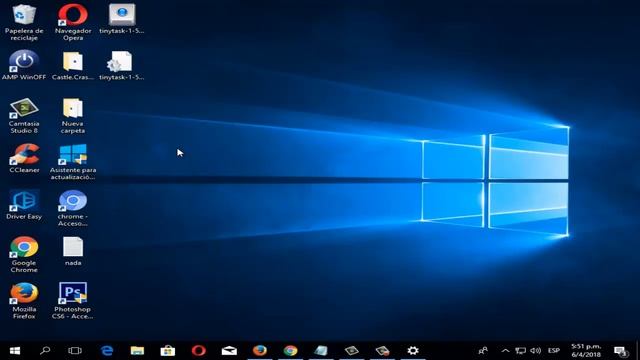640x360 pixels.
Task: Select the AMP WinOFF desktop shortcut
Action: (x=24, y=65)
